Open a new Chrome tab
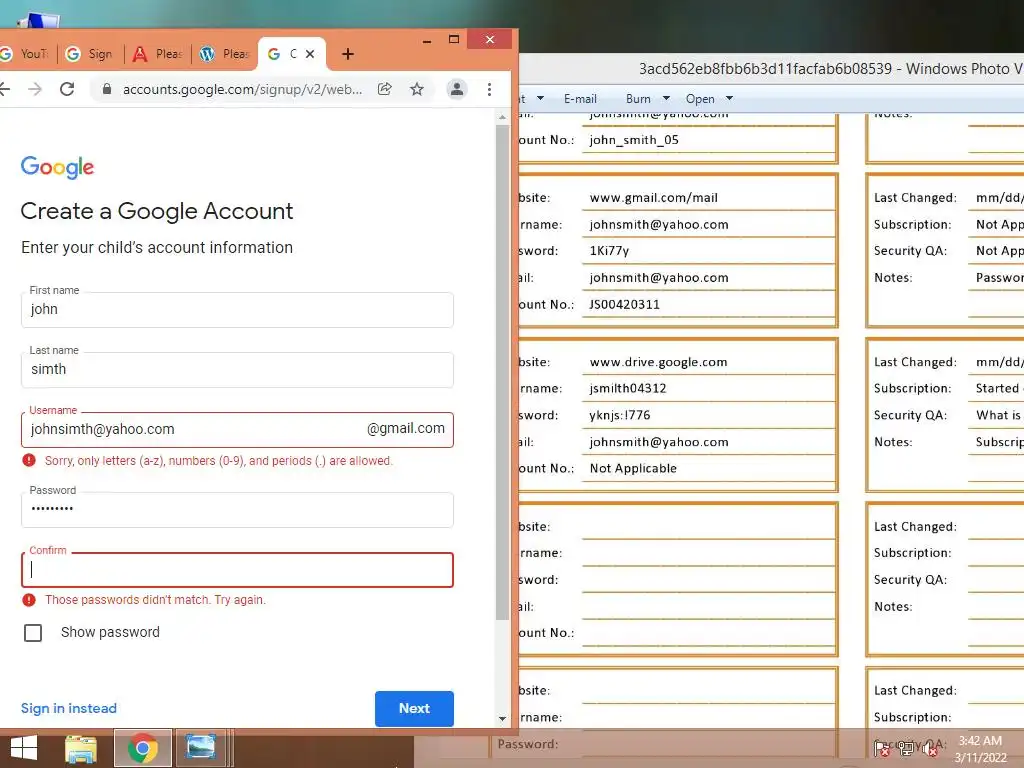The width and height of the screenshot is (1024, 768). pos(347,54)
